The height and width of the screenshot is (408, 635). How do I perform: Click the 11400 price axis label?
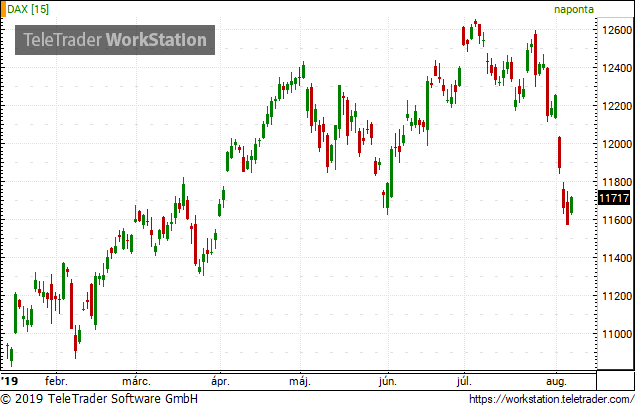tap(617, 258)
